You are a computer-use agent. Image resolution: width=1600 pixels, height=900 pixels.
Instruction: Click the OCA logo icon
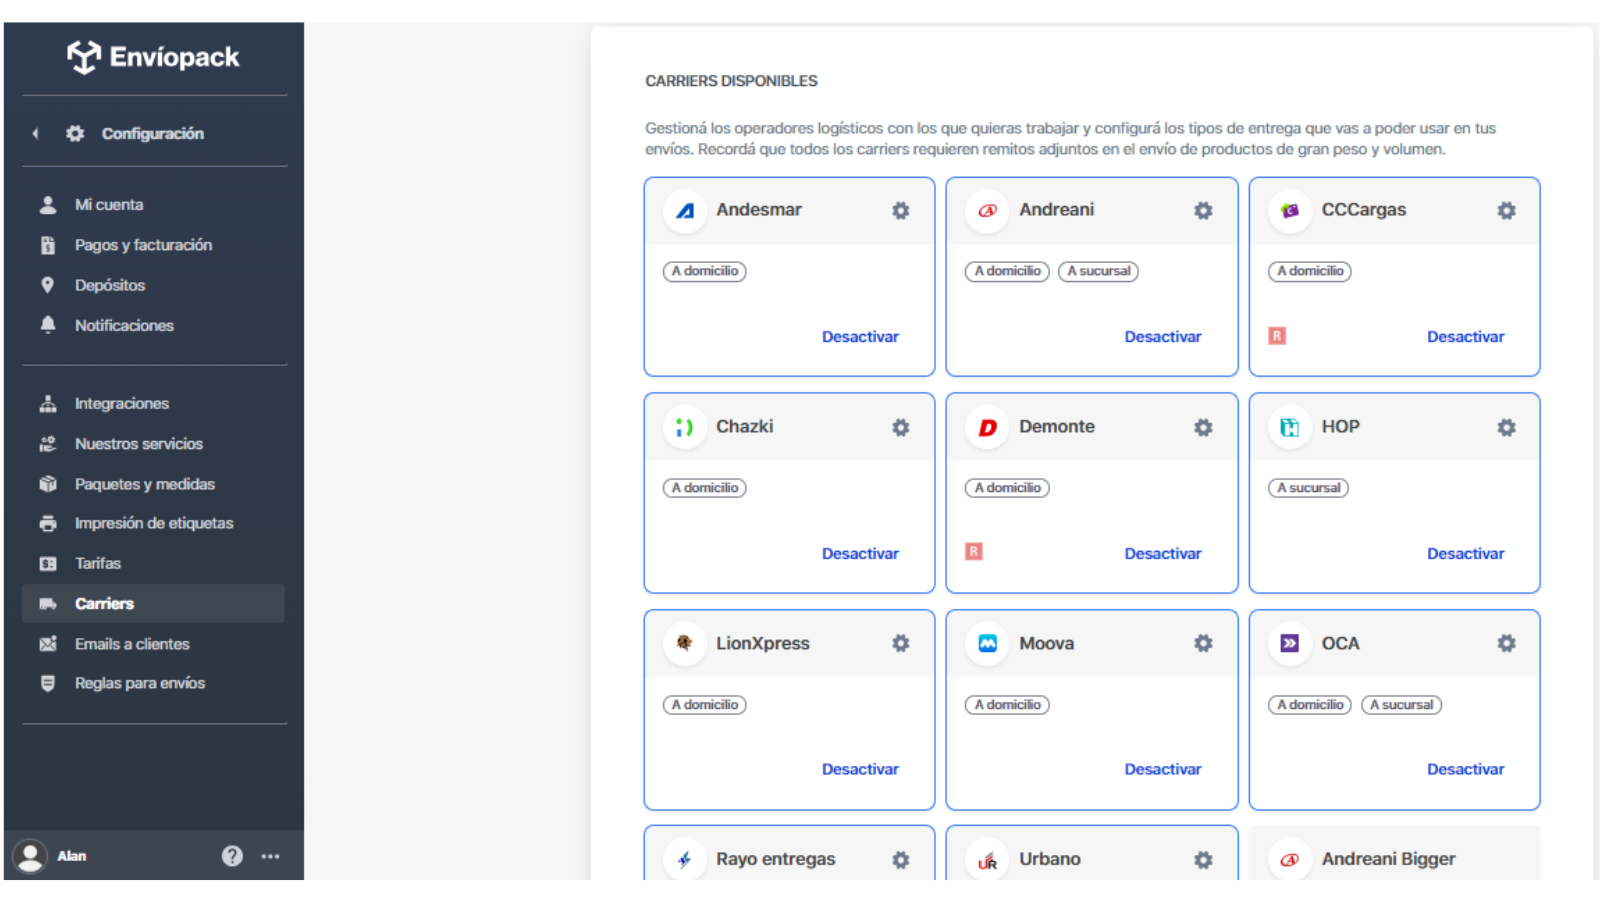1290,644
